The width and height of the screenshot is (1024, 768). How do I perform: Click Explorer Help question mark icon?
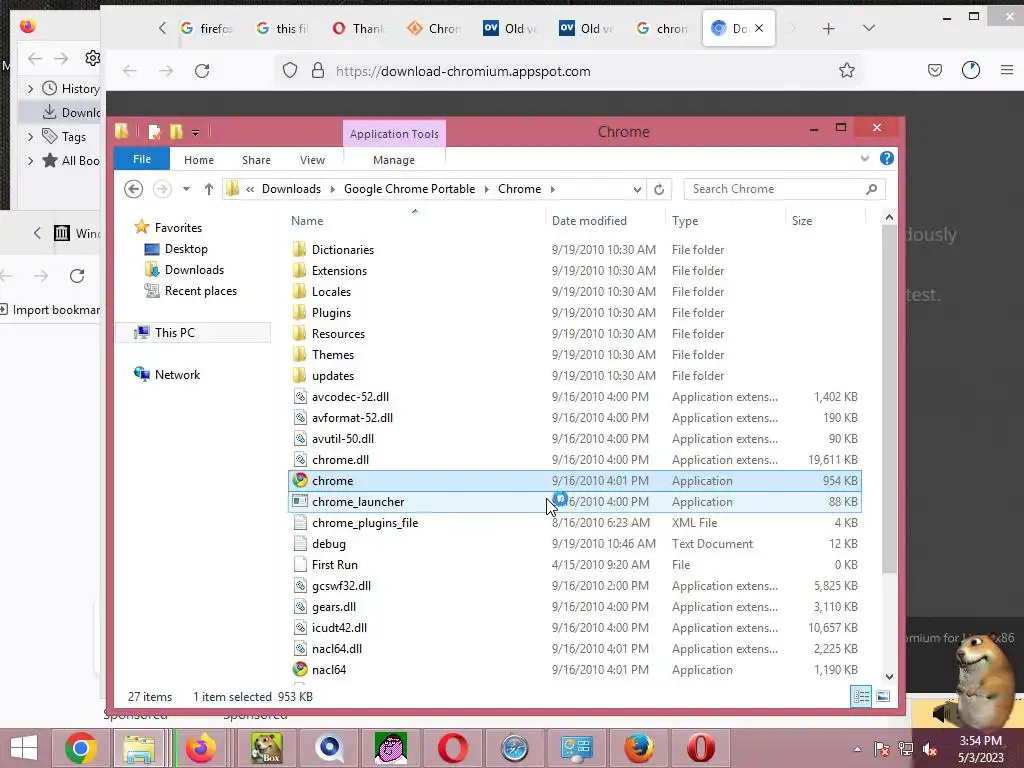click(x=886, y=159)
